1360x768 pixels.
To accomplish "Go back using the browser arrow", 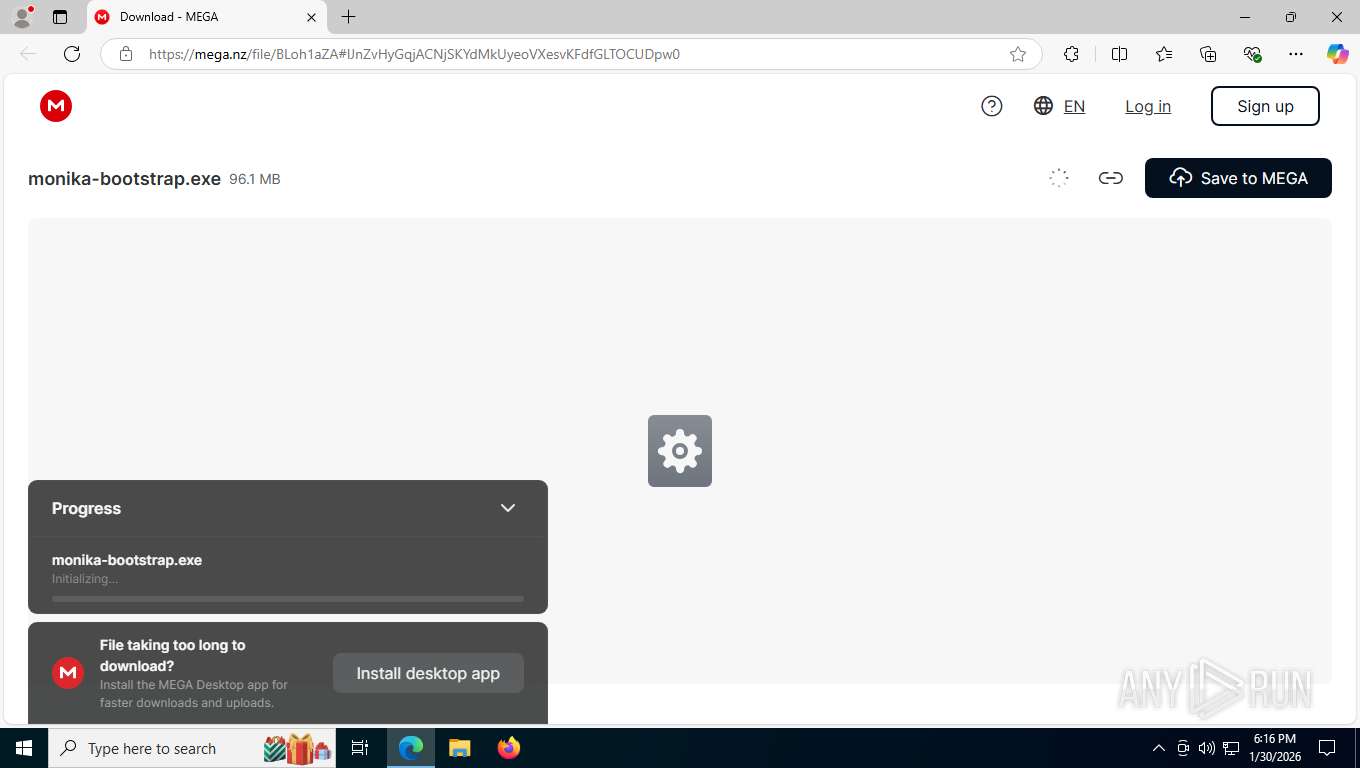I will (28, 54).
